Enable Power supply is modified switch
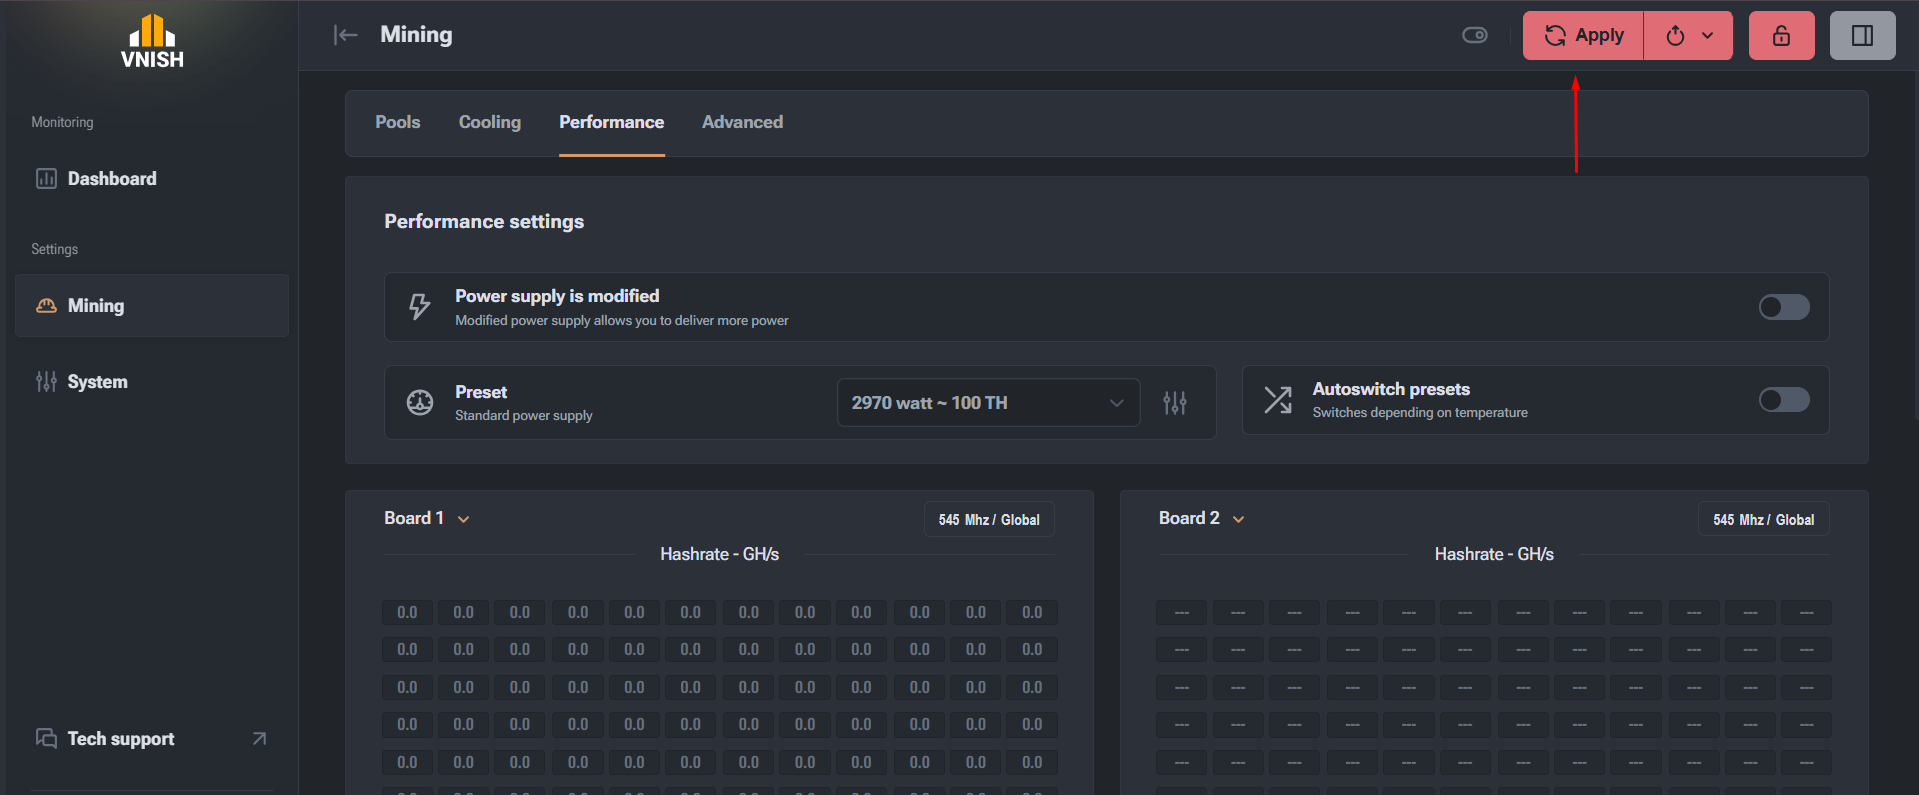The height and width of the screenshot is (795, 1919). tap(1784, 307)
